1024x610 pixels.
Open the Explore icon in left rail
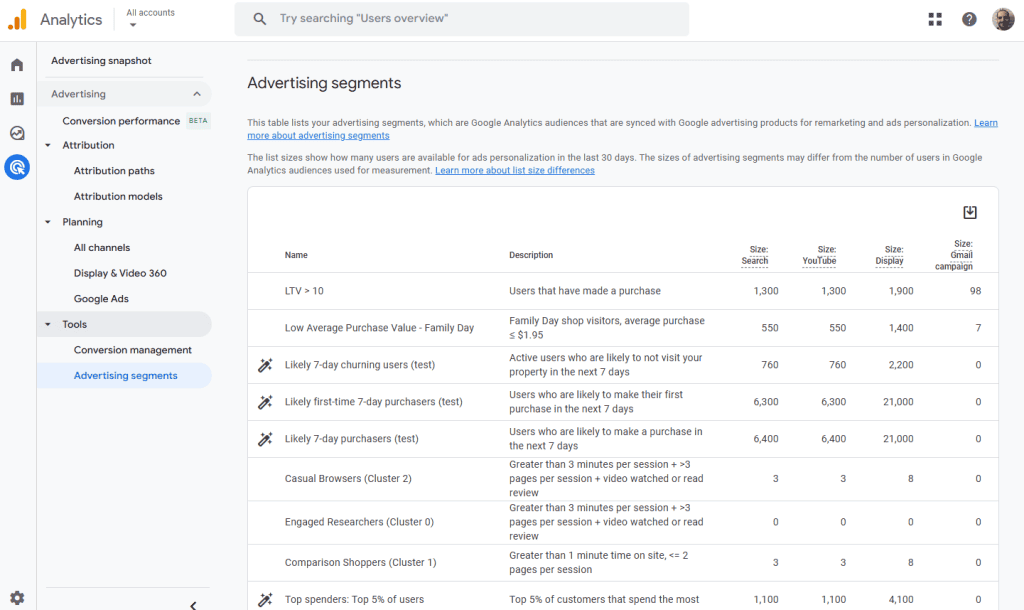pyautogui.click(x=17, y=133)
